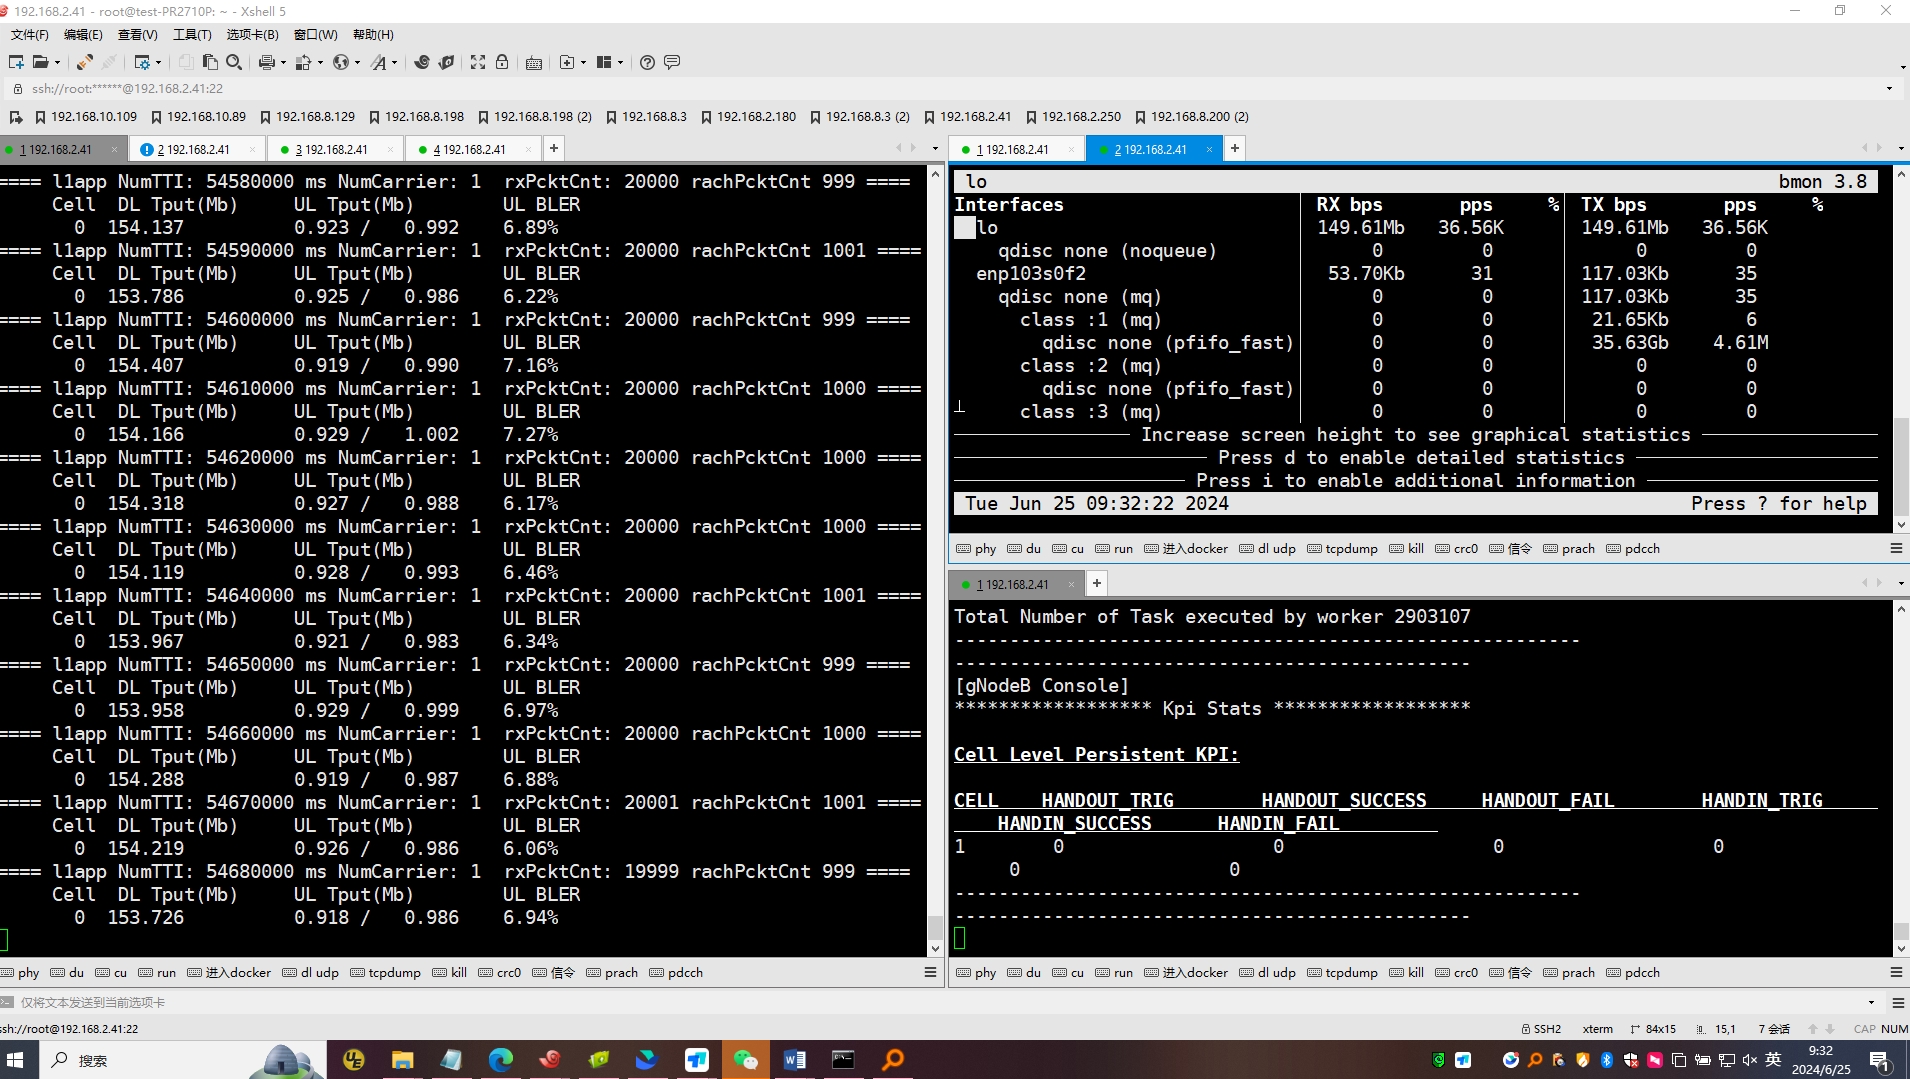Expand the Open session dropdown arrow
1910x1079 pixels.
coord(57,62)
